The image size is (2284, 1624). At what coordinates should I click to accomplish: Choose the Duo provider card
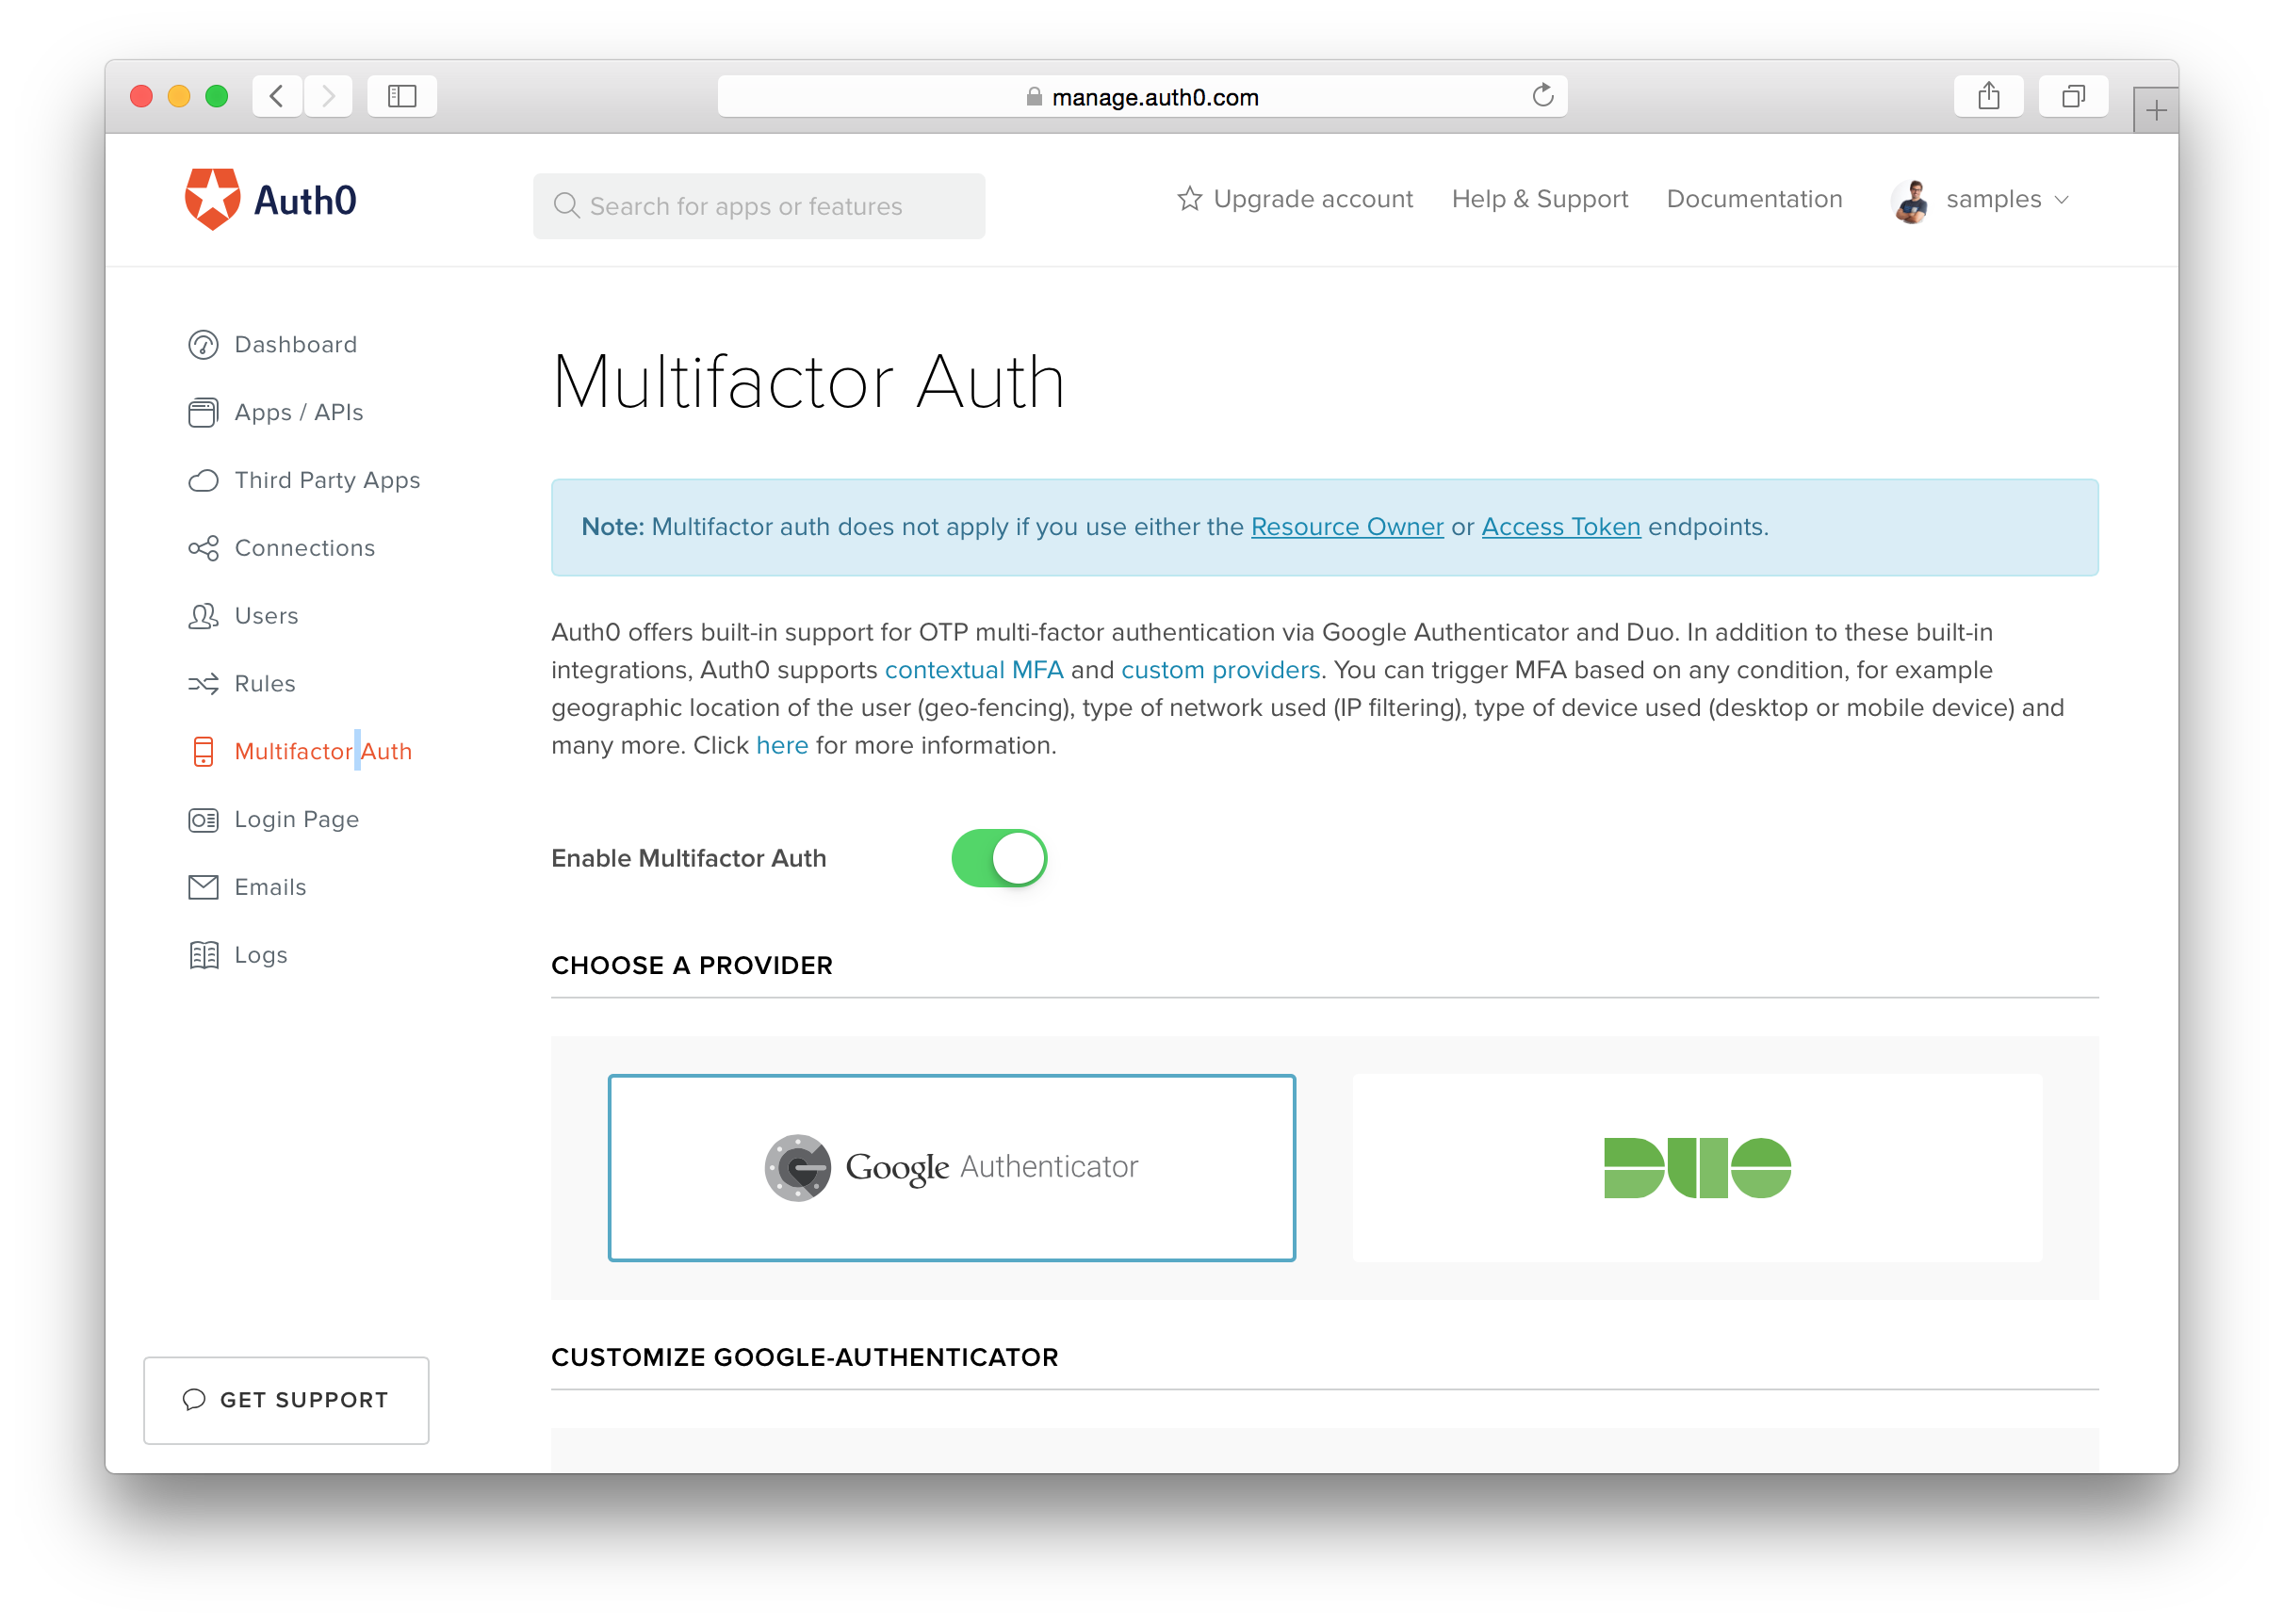click(x=1696, y=1167)
